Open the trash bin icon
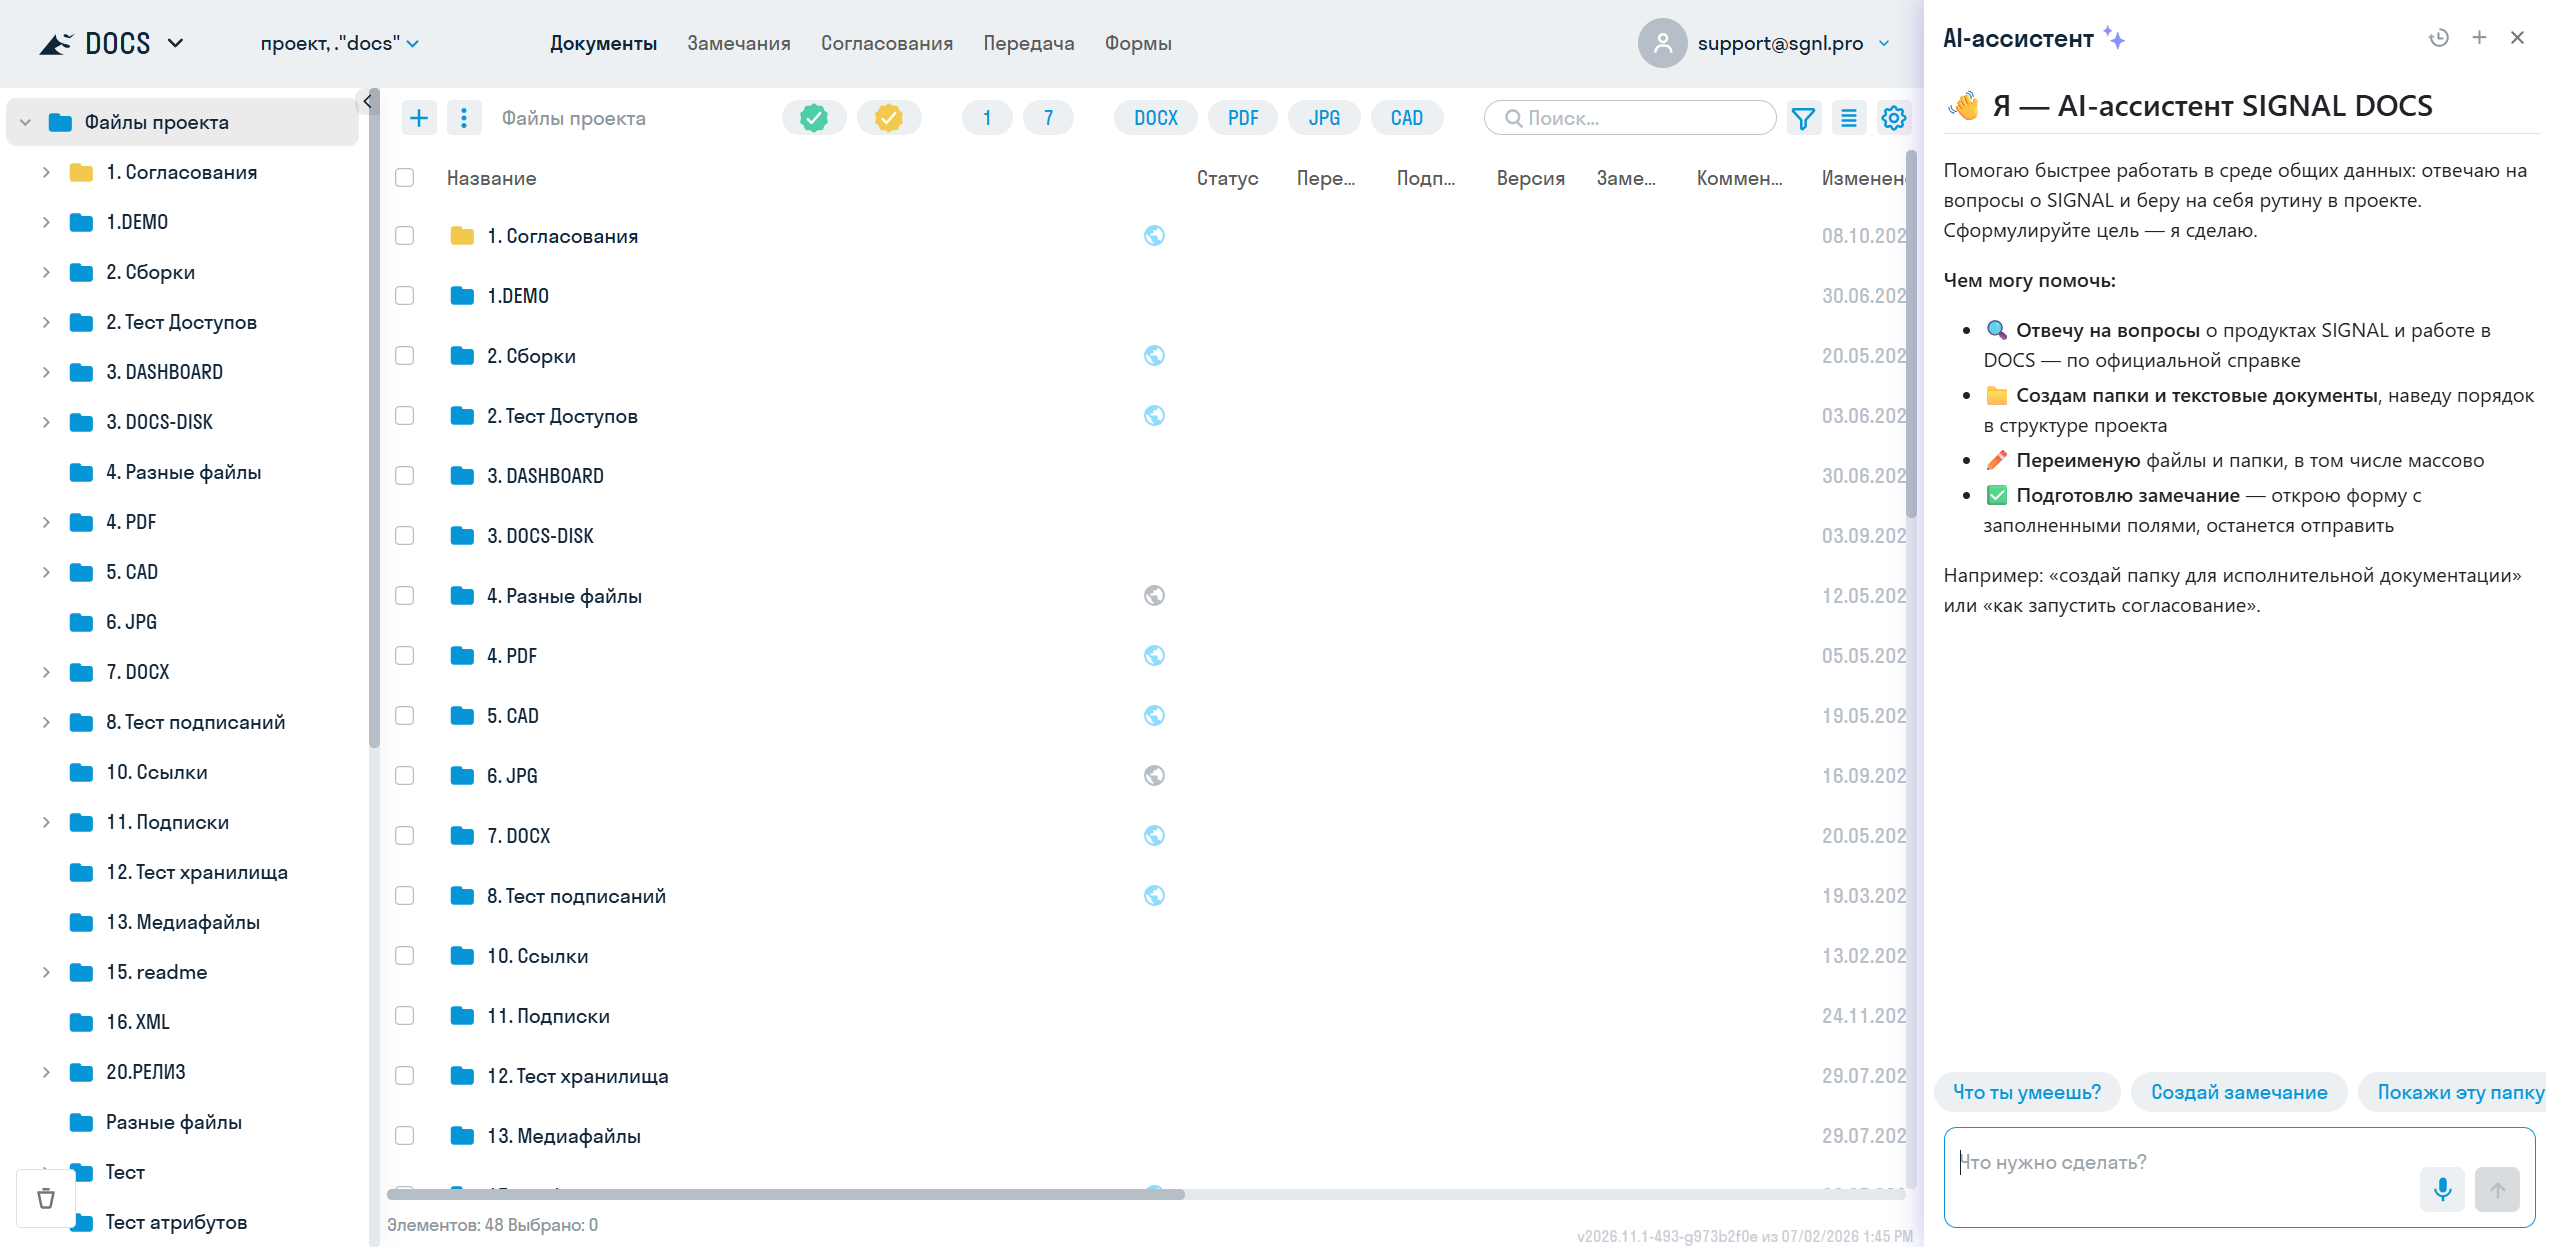This screenshot has width=2555, height=1247. 45,1198
